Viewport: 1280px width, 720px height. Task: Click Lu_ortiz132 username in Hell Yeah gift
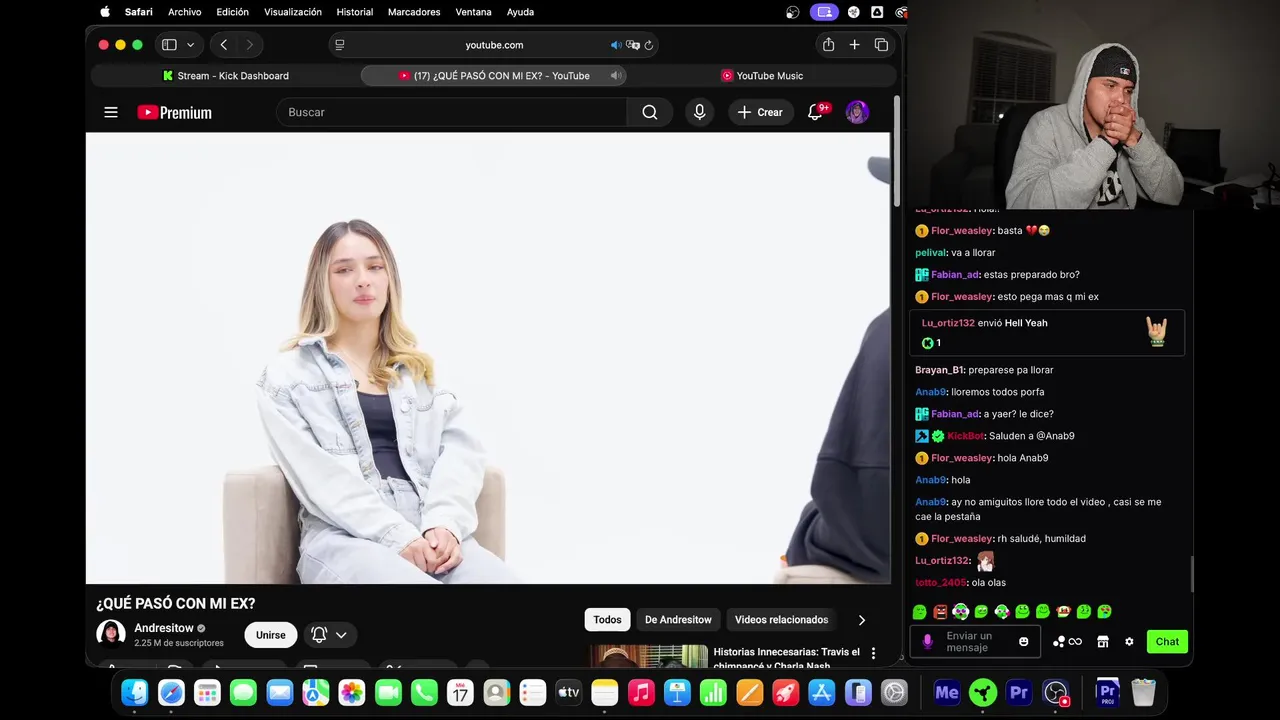[x=948, y=323]
